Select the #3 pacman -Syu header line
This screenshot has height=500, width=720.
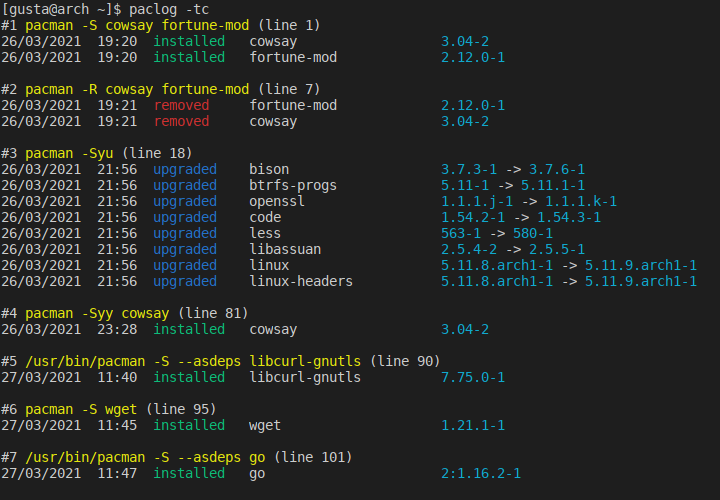point(96,153)
